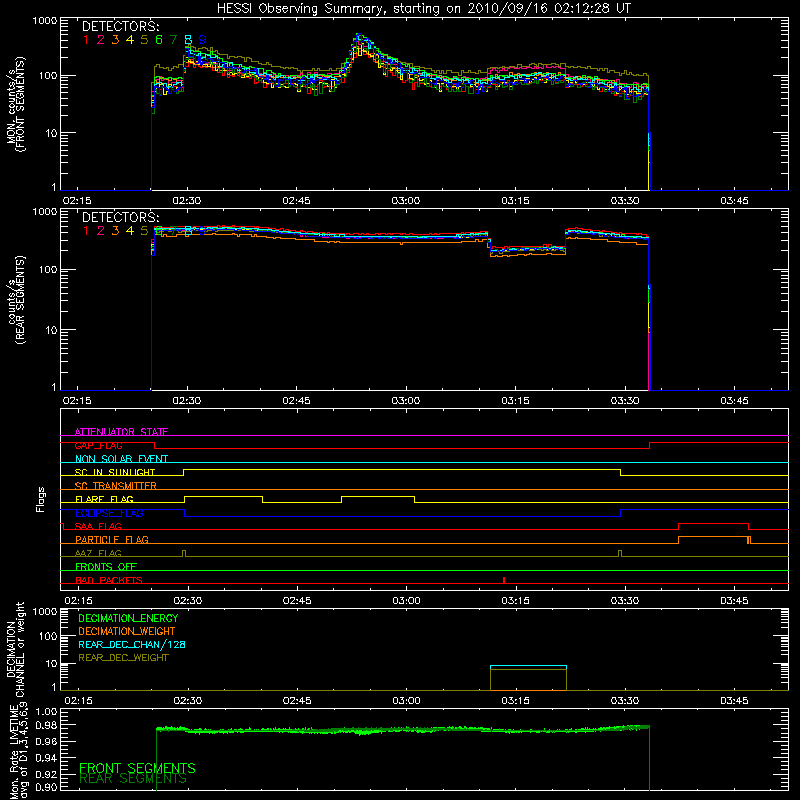
Task: Click FRONT SEGMENTS legend in the livetime plot
Action: click(x=137, y=768)
